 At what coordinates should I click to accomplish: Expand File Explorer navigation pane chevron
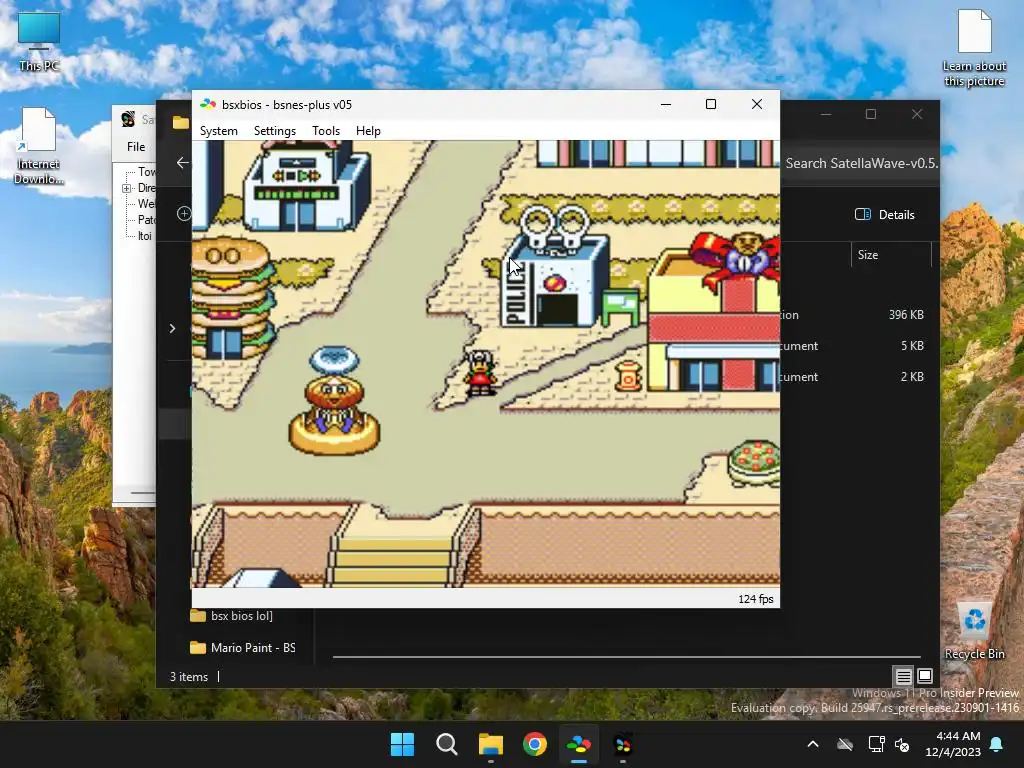point(172,328)
